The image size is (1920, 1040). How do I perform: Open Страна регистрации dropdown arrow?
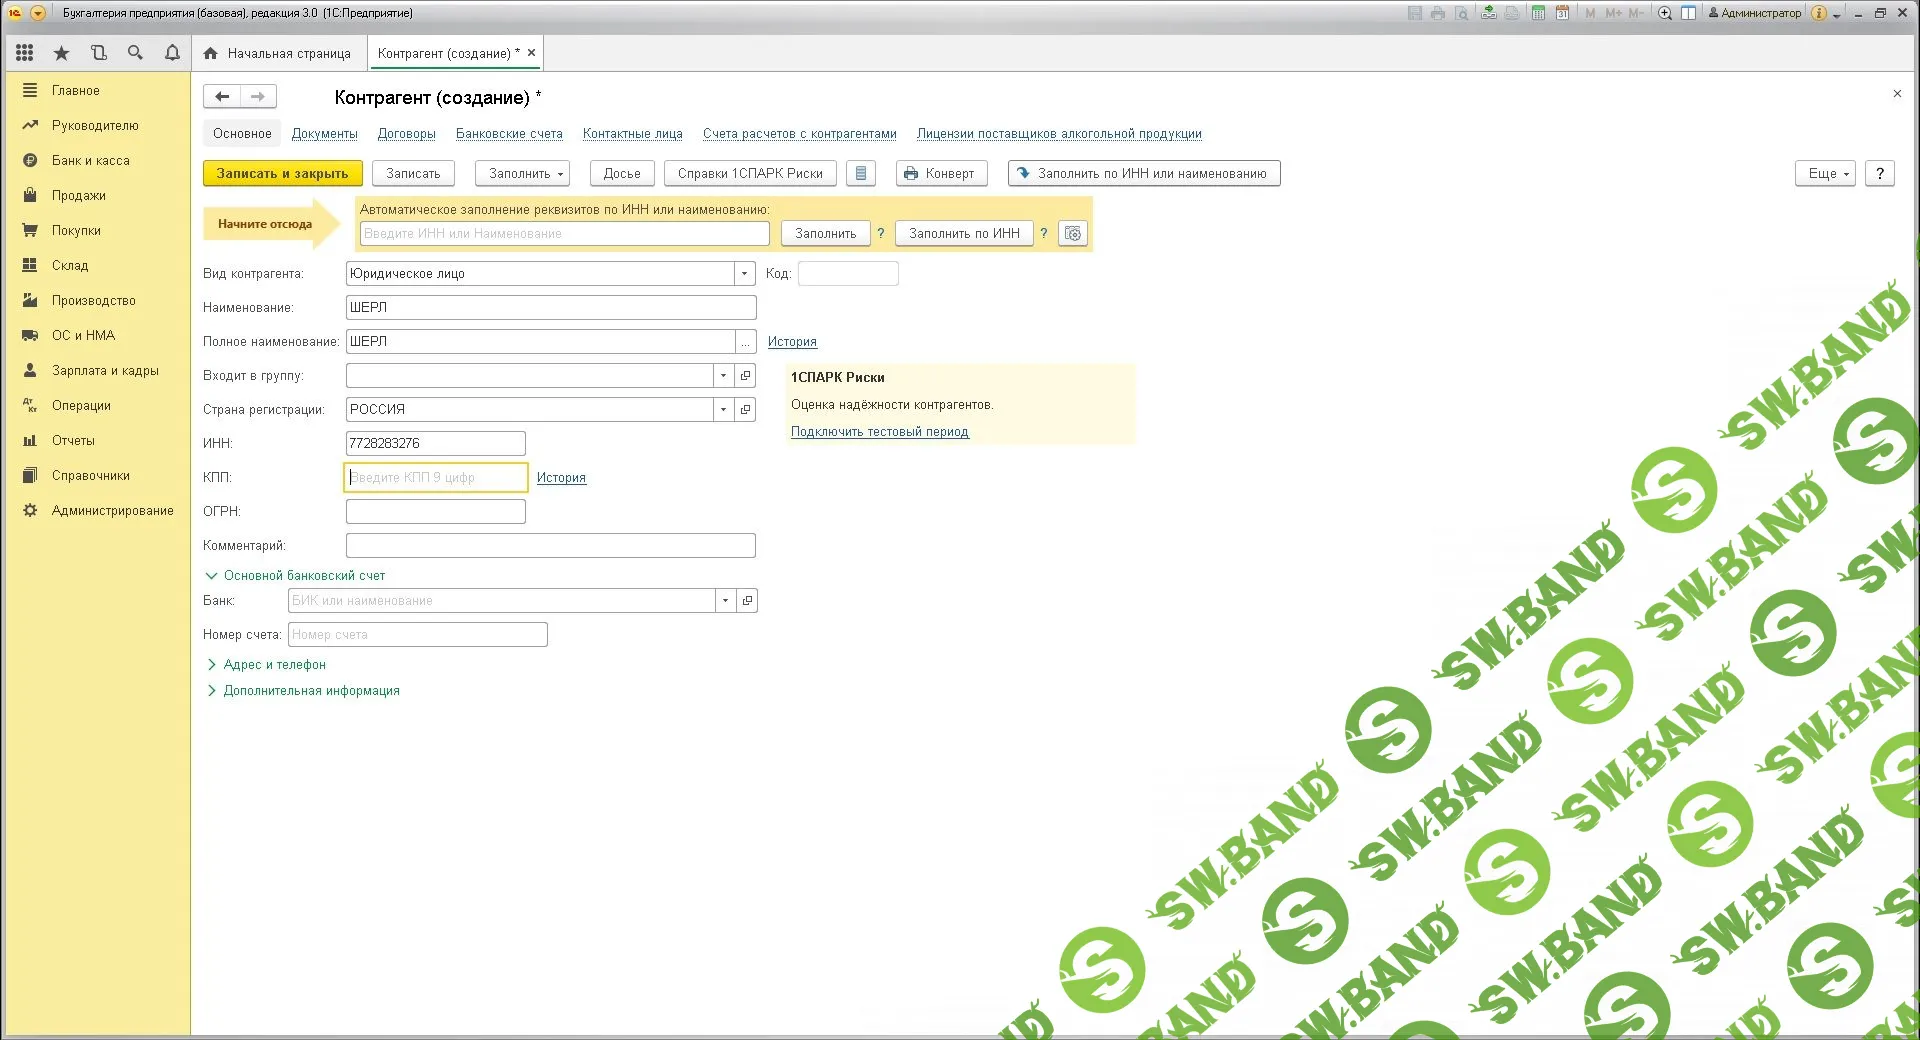click(723, 410)
